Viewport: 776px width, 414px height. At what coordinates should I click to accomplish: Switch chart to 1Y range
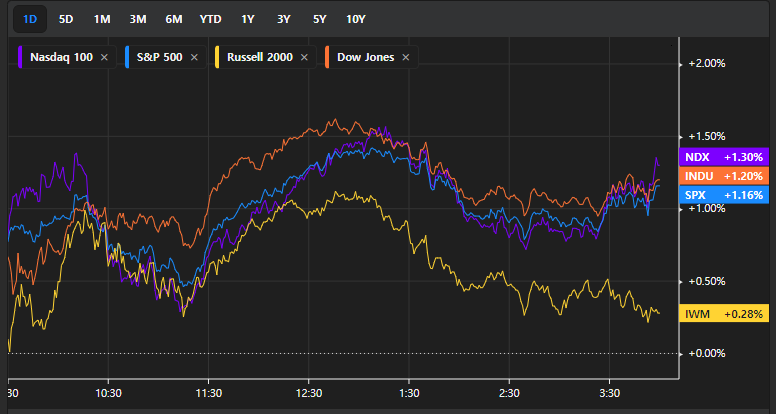click(247, 19)
